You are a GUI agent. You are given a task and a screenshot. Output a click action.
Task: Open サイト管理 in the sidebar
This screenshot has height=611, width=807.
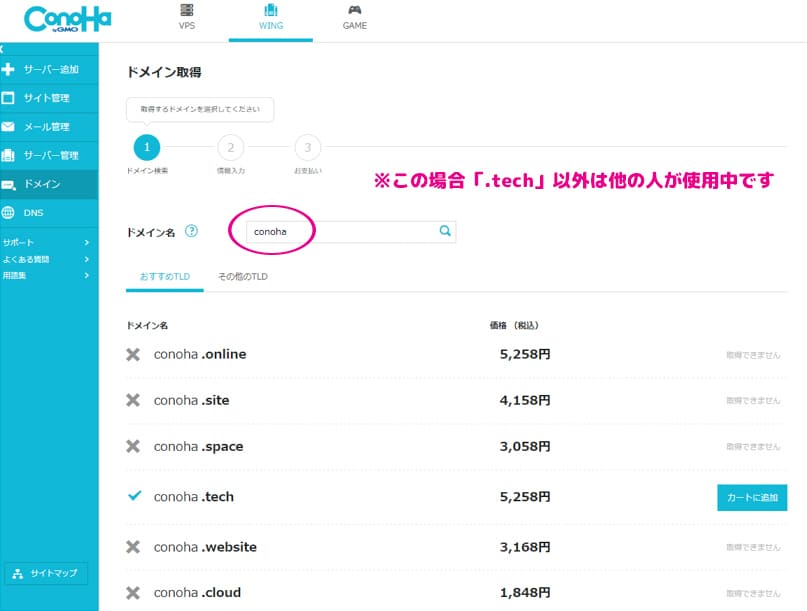(49, 98)
